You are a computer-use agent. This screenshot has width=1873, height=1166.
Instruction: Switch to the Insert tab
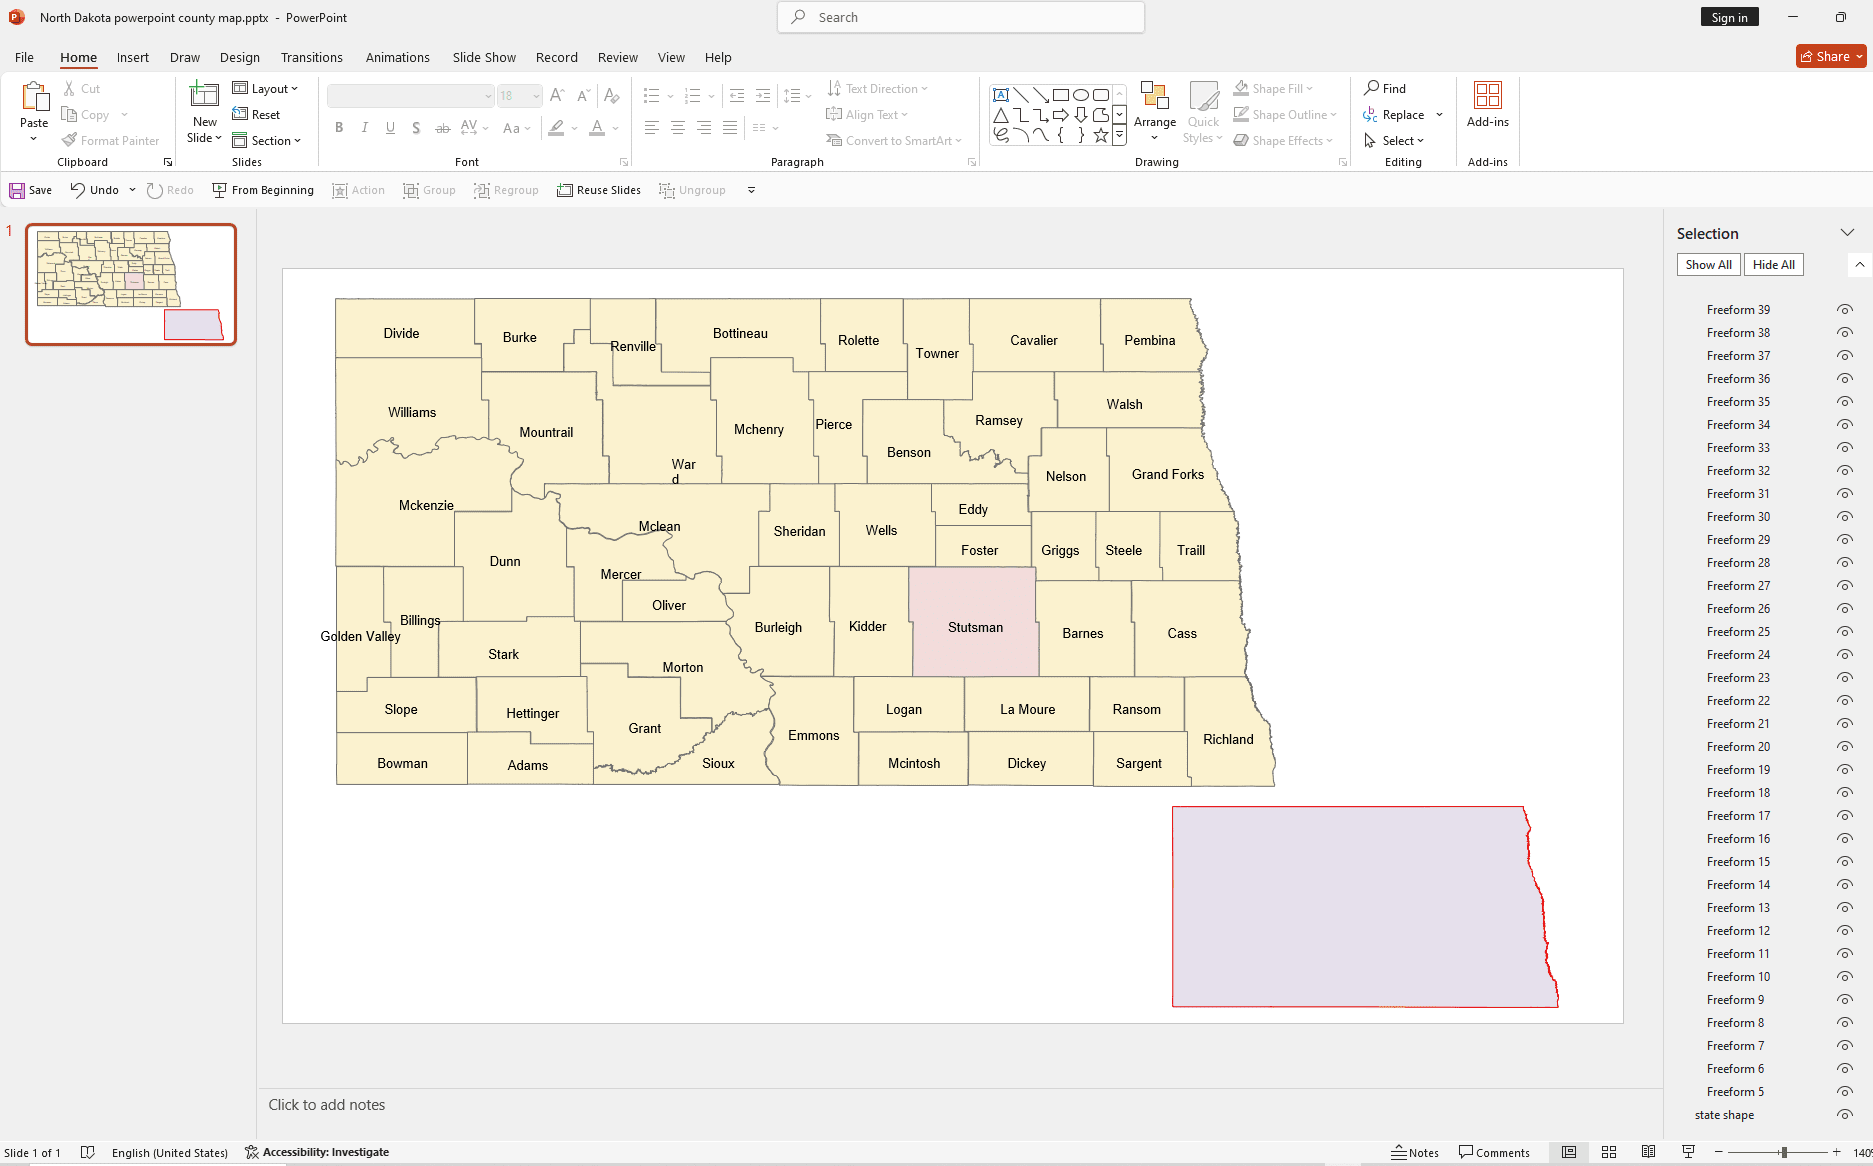pyautogui.click(x=133, y=57)
